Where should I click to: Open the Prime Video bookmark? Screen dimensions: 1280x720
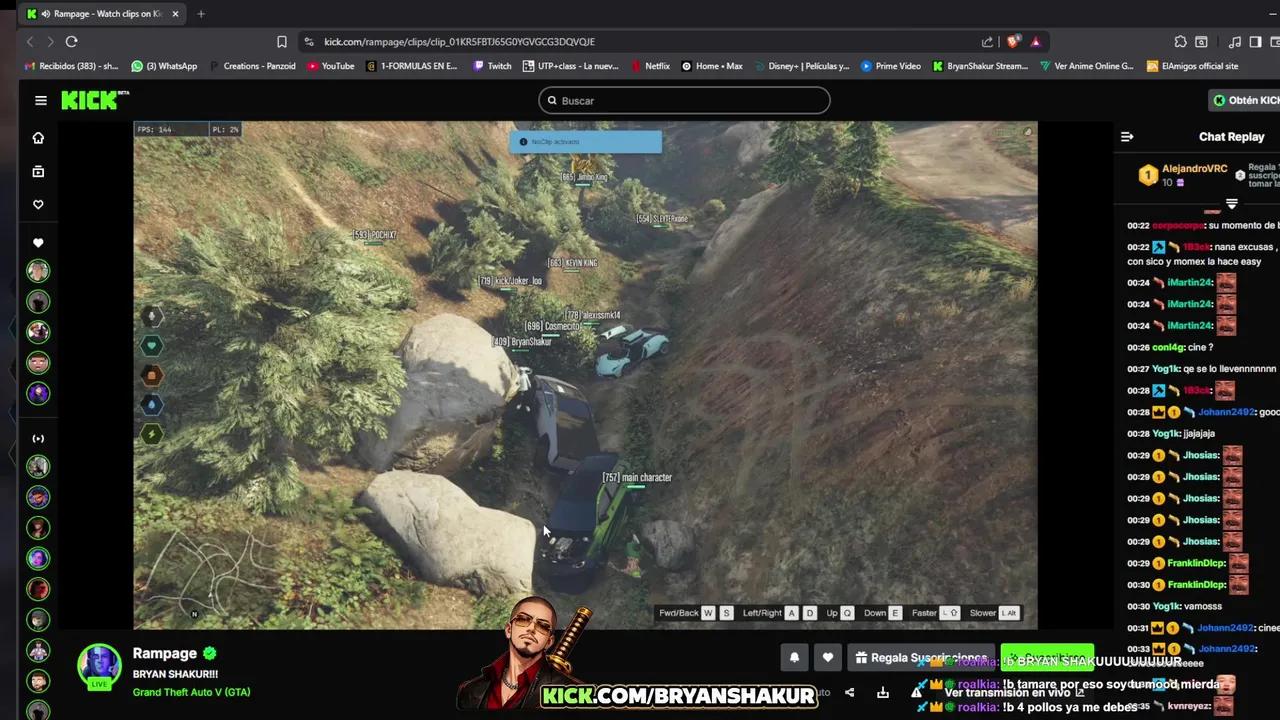(891, 66)
